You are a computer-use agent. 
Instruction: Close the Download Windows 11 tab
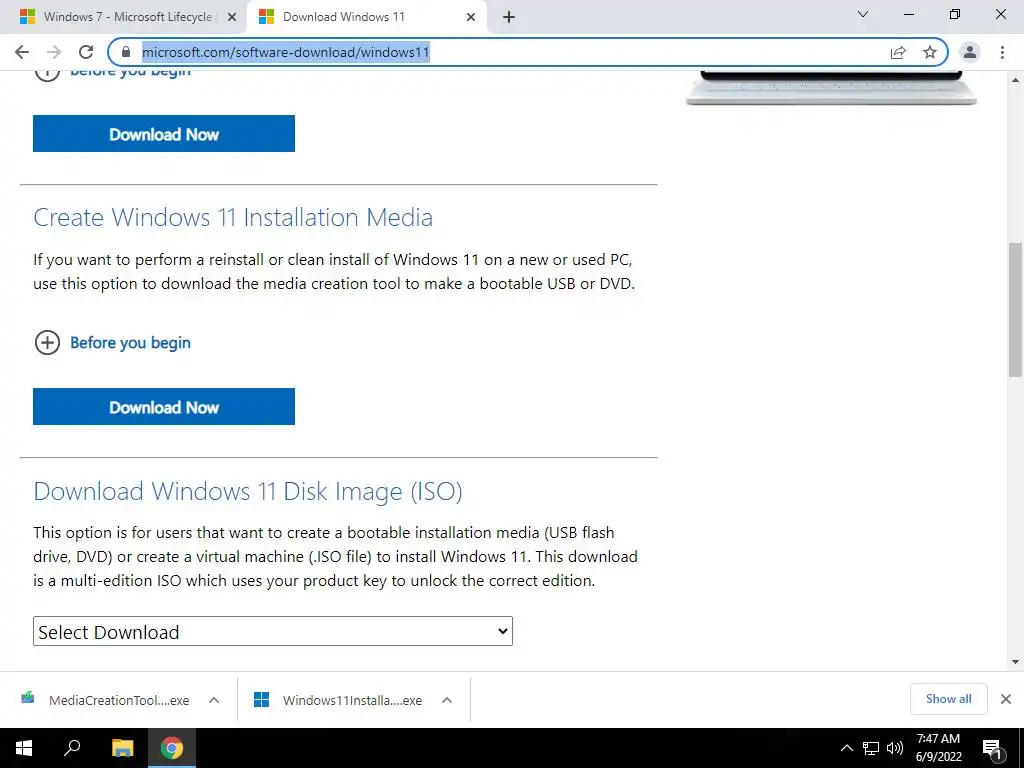tap(471, 17)
